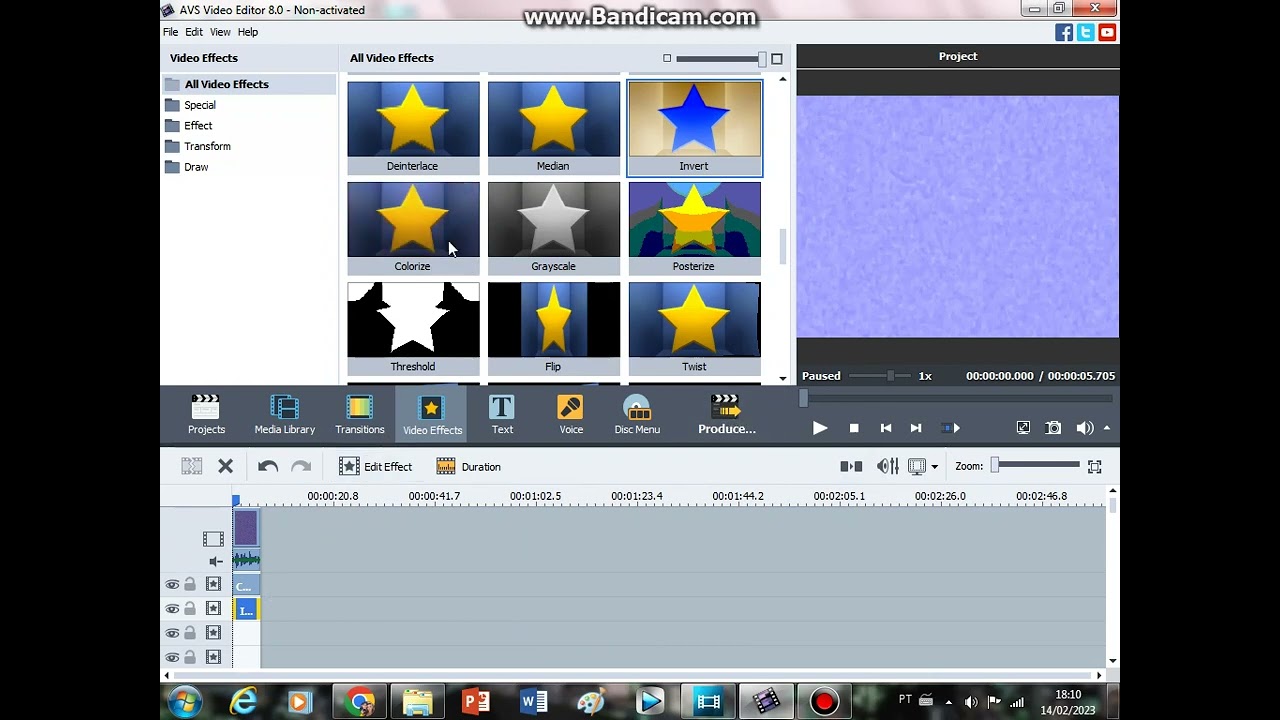The image size is (1280, 720).
Task: Open the View menu
Action: click(220, 32)
